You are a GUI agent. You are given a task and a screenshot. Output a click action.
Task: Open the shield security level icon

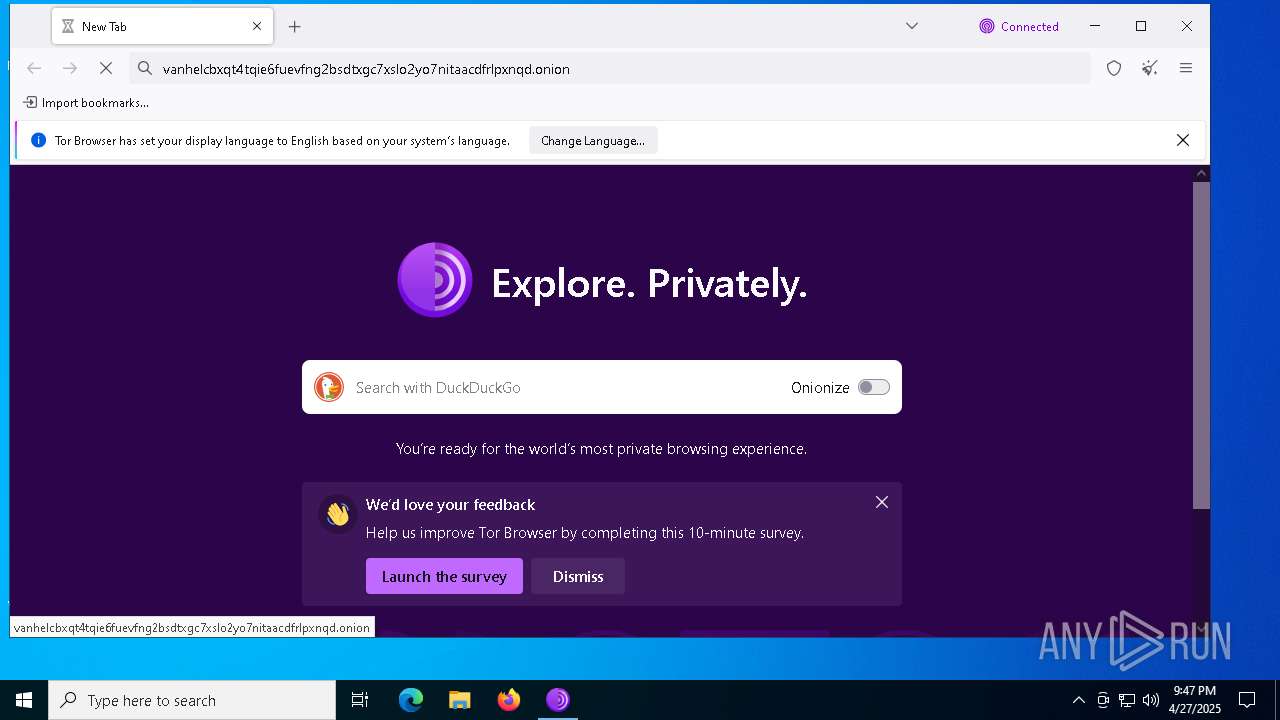[x=1114, y=68]
